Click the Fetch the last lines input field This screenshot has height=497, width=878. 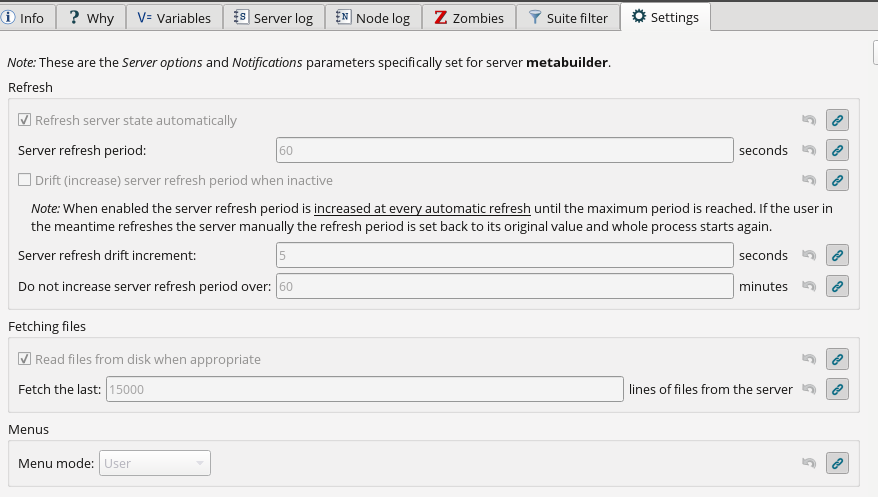[364, 390]
